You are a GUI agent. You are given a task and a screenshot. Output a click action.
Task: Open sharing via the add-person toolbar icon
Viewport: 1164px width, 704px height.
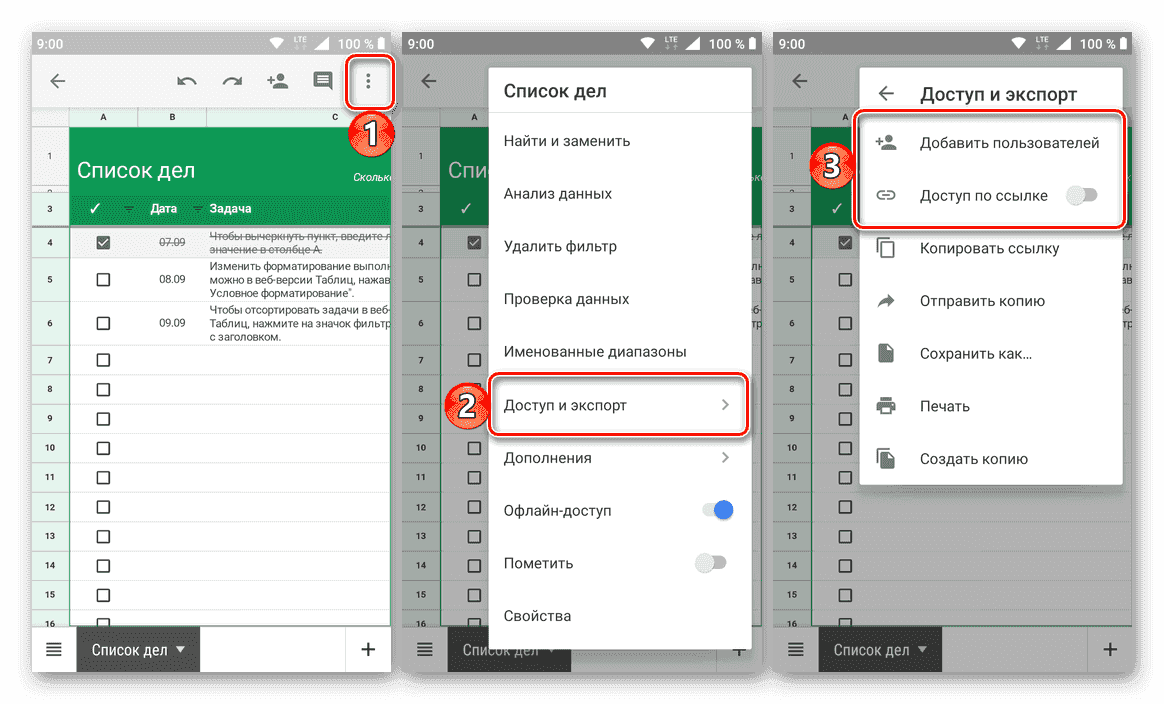coord(277,82)
